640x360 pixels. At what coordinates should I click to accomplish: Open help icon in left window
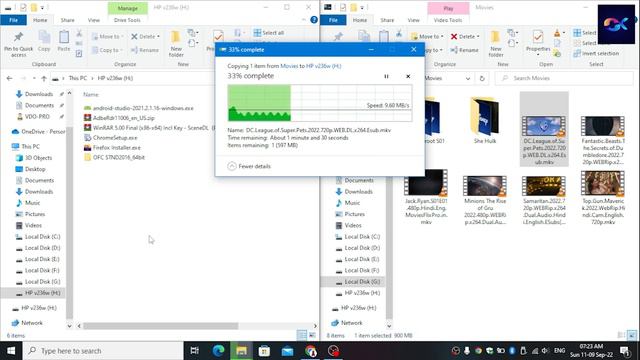click(314, 20)
